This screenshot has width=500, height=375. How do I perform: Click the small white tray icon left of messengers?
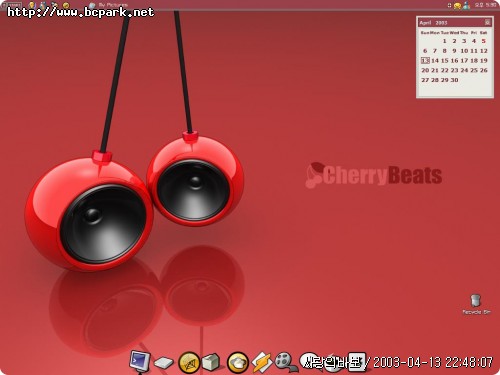(x=449, y=5)
